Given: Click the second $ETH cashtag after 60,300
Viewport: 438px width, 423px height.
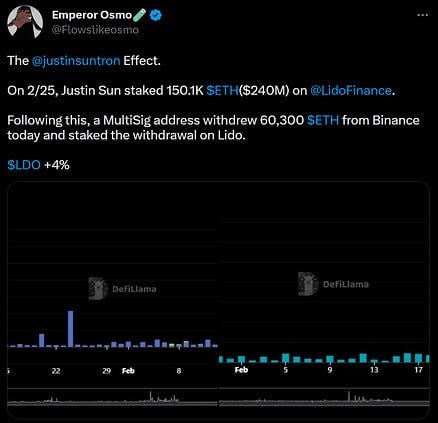Looking at the screenshot, I should [323, 120].
